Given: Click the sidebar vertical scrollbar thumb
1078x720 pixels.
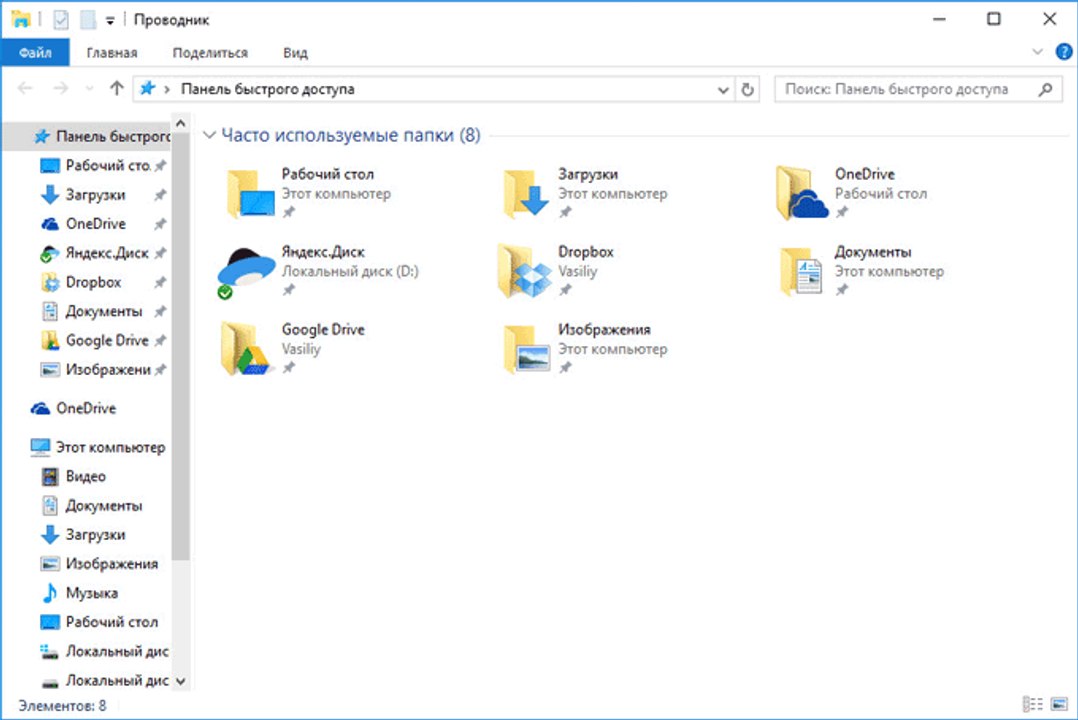Looking at the screenshot, I should coord(180,347).
